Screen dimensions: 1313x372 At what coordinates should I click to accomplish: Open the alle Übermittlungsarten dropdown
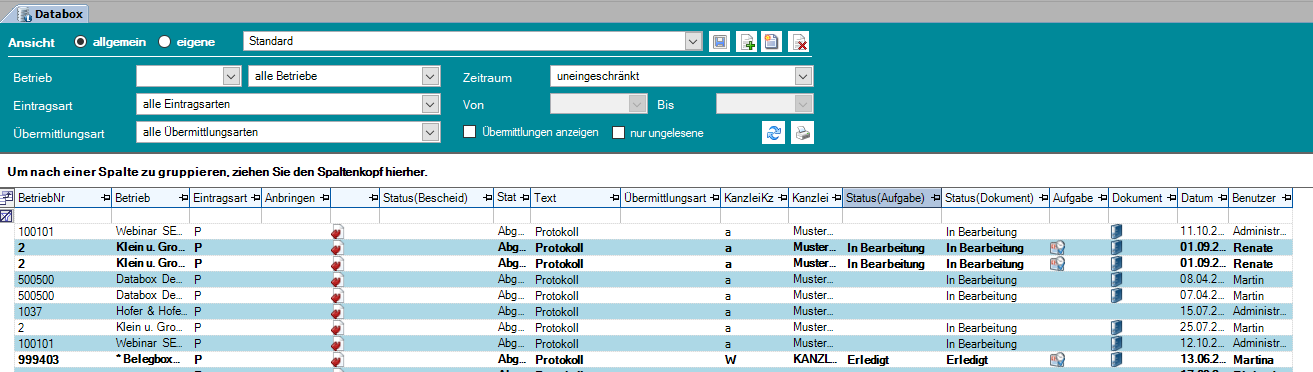(430, 132)
